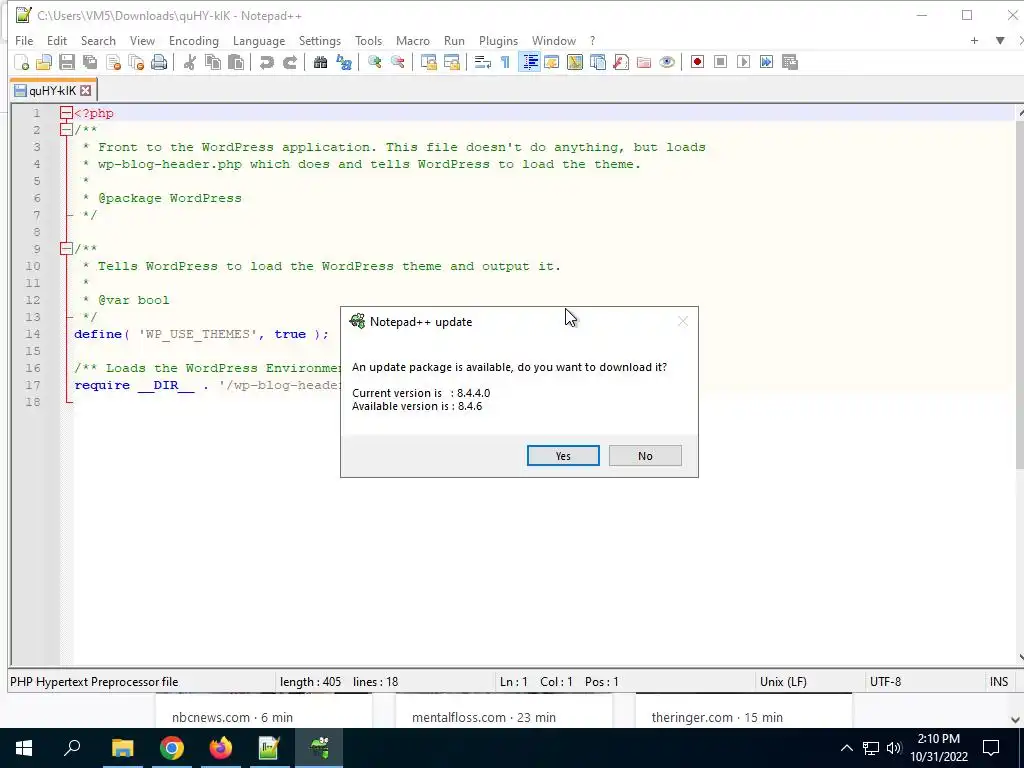This screenshot has height=768, width=1024.
Task: Open the Folder as Workspace icon
Action: 644,63
